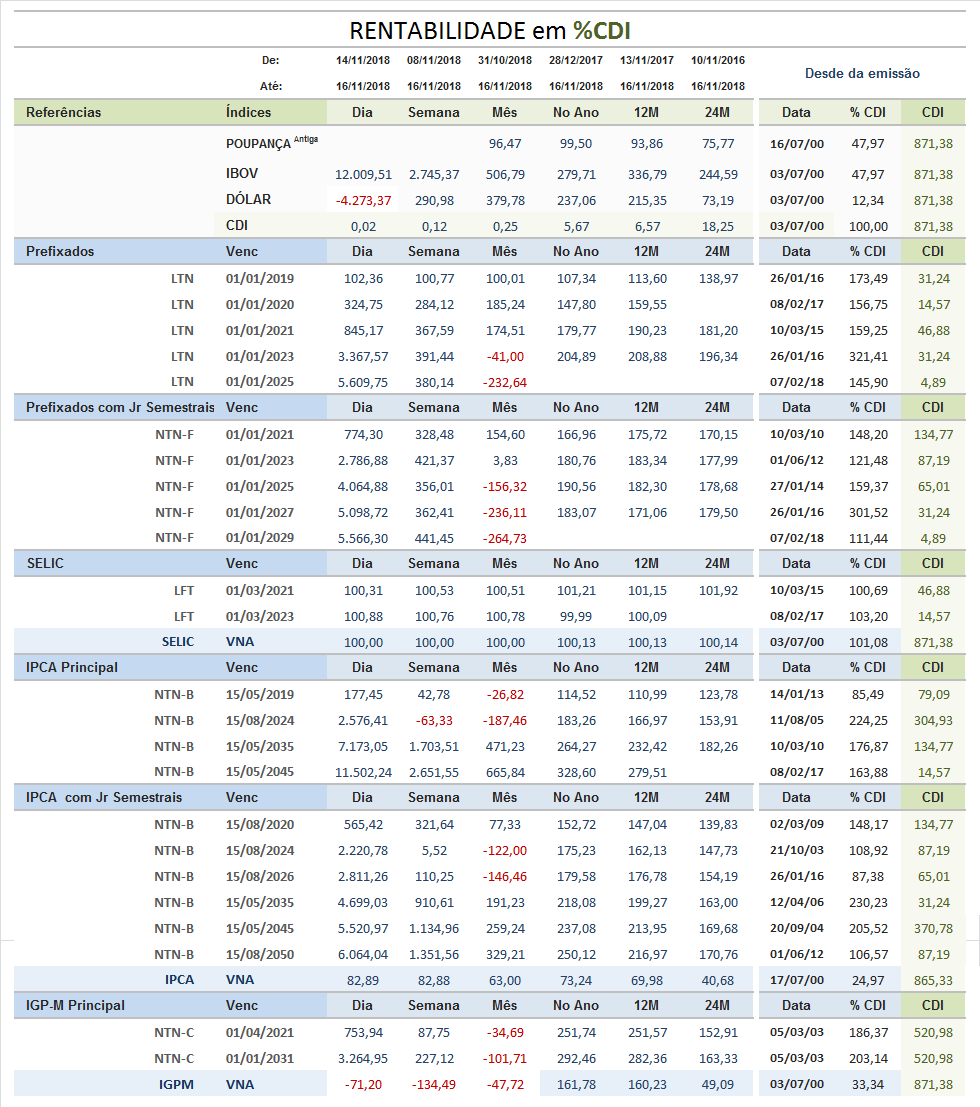Select the Prefixados com Jr Semestrais header
This screenshot has height=1107, width=980.
pyautogui.click(x=120, y=407)
